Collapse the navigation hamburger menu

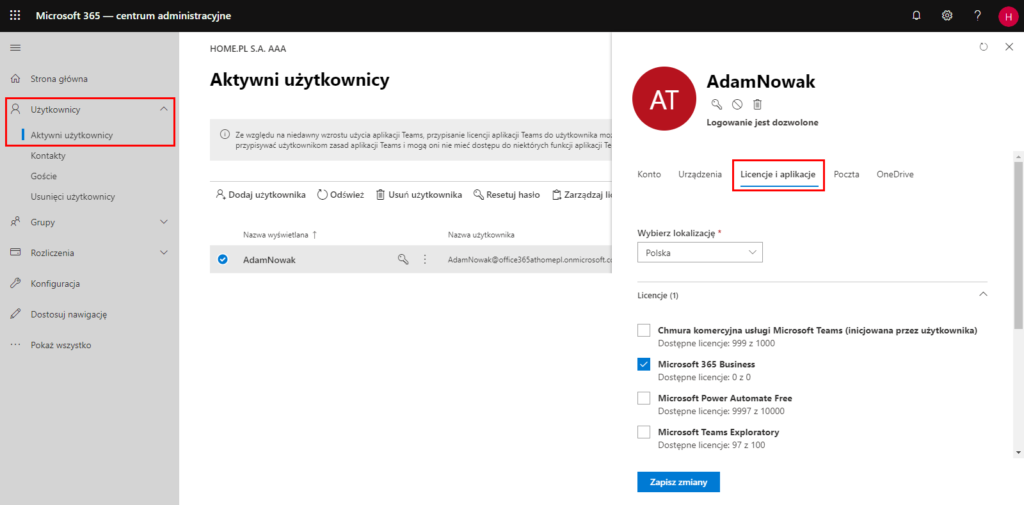coord(15,48)
